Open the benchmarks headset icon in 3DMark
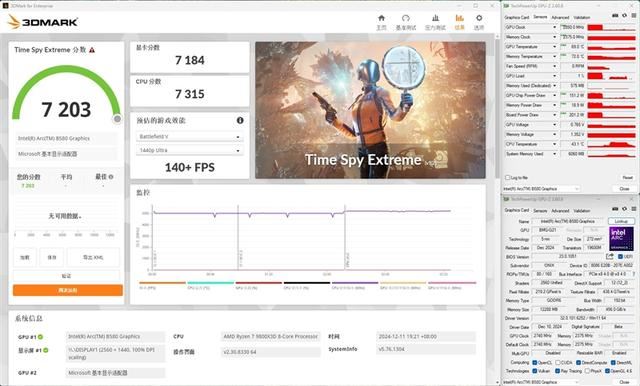Image resolution: width=640 pixels, height=386 pixels. click(x=405, y=18)
